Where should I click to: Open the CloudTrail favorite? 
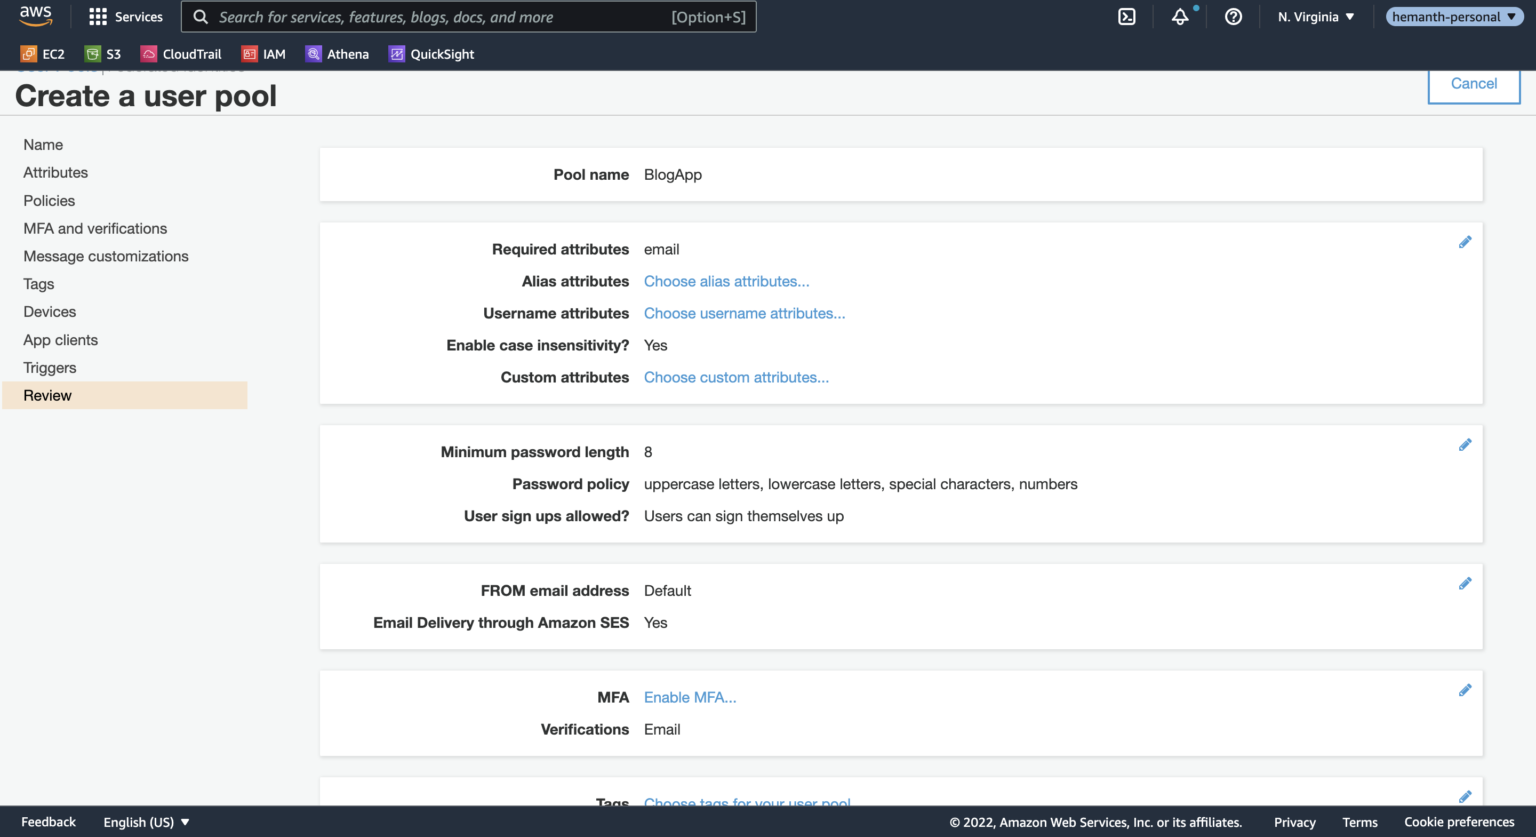coord(181,53)
